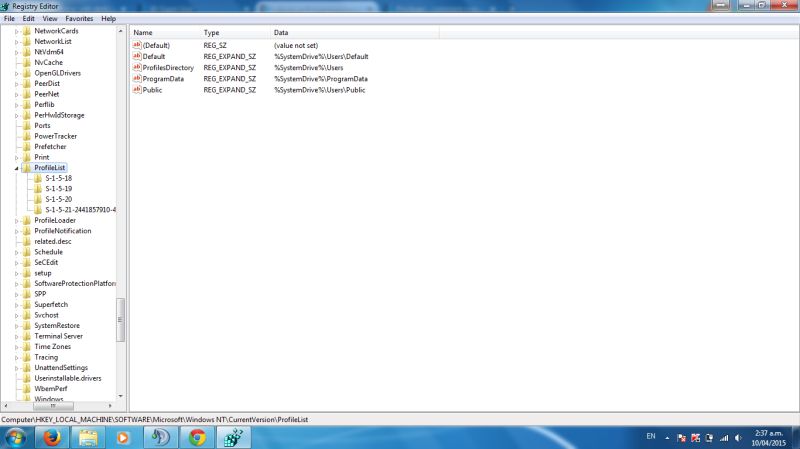This screenshot has width=800, height=449.
Task: Select the Terminal Server key
Action: [58, 336]
